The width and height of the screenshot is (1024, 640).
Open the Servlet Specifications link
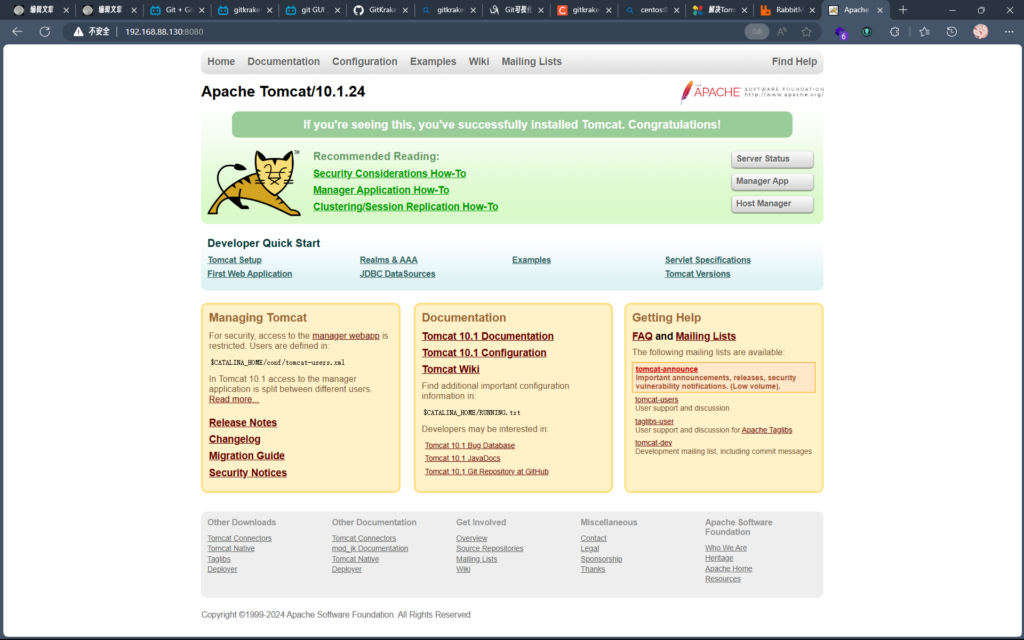(x=708, y=260)
